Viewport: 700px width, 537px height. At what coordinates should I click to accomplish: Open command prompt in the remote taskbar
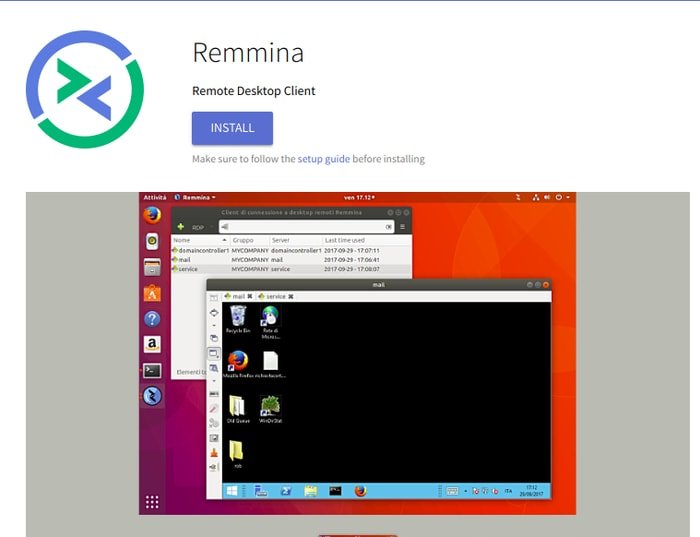tap(335, 491)
